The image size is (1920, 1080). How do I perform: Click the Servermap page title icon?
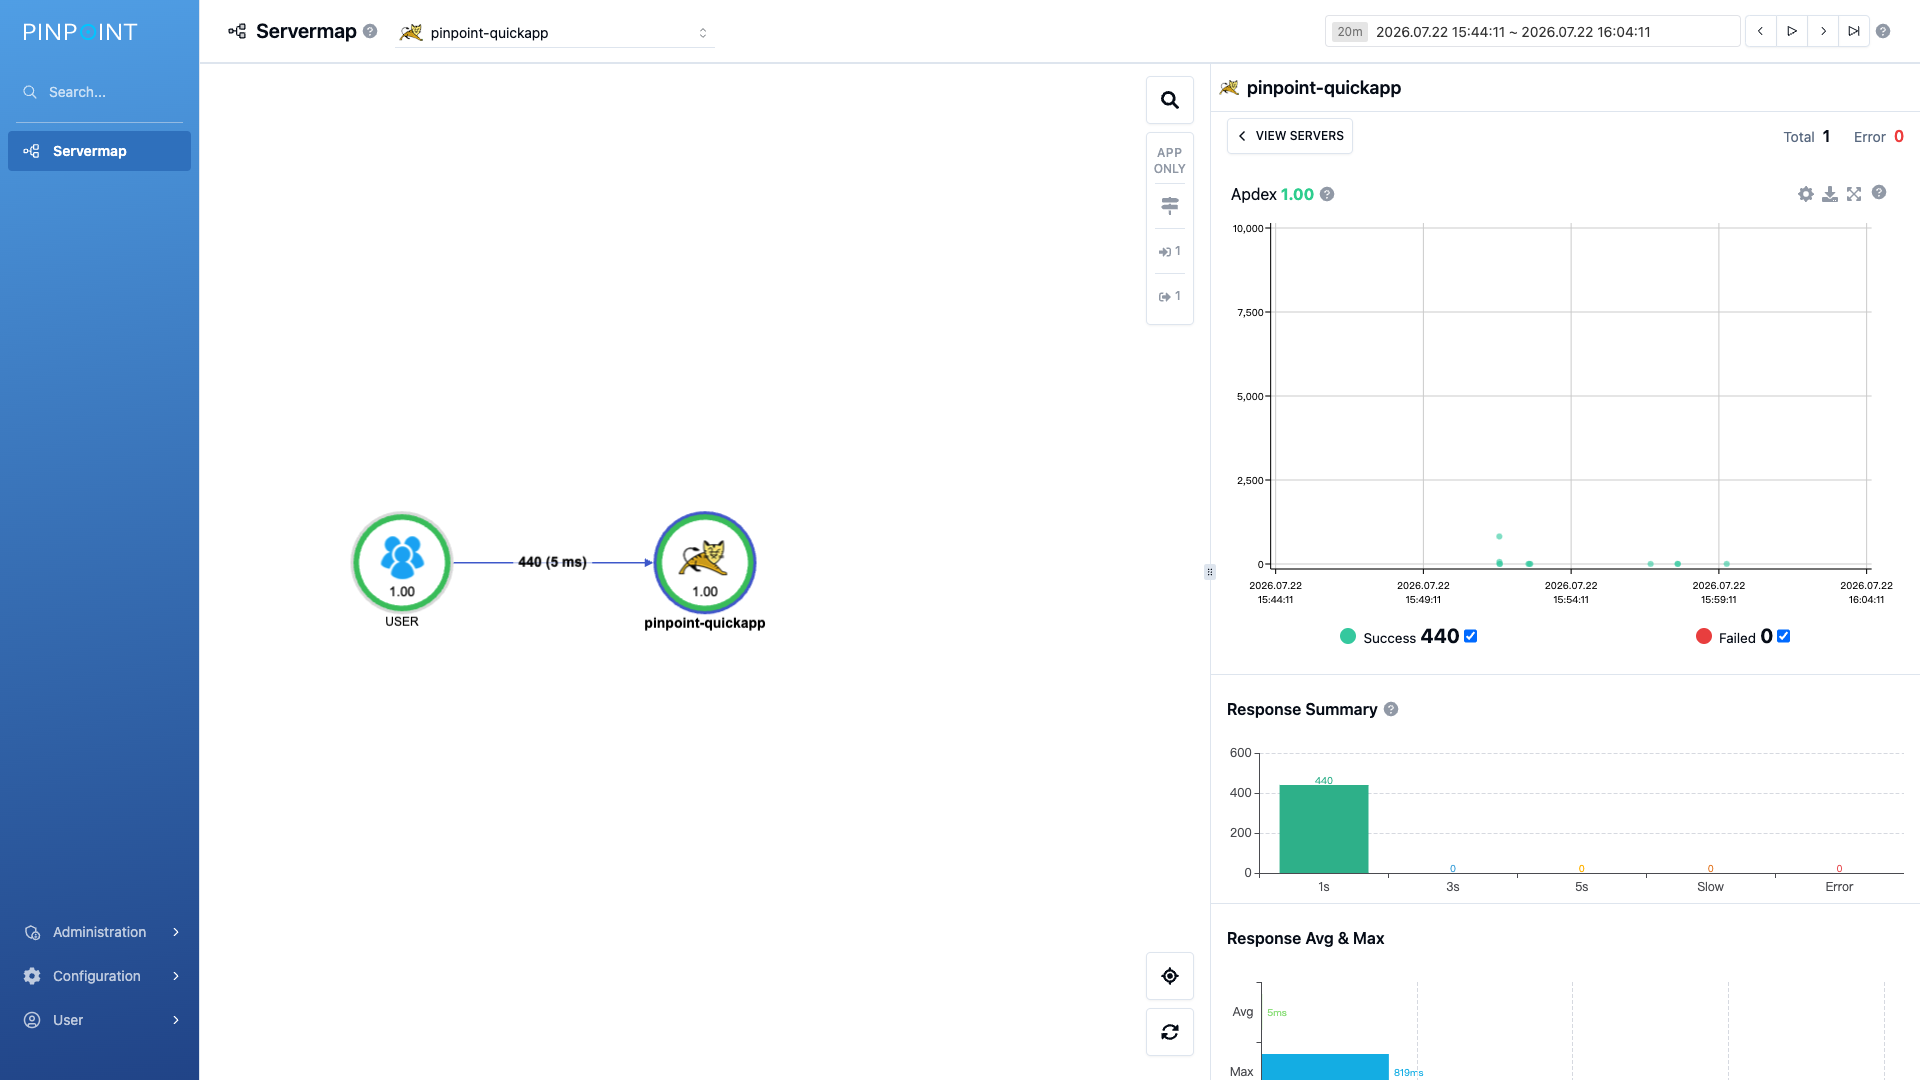[x=237, y=31]
